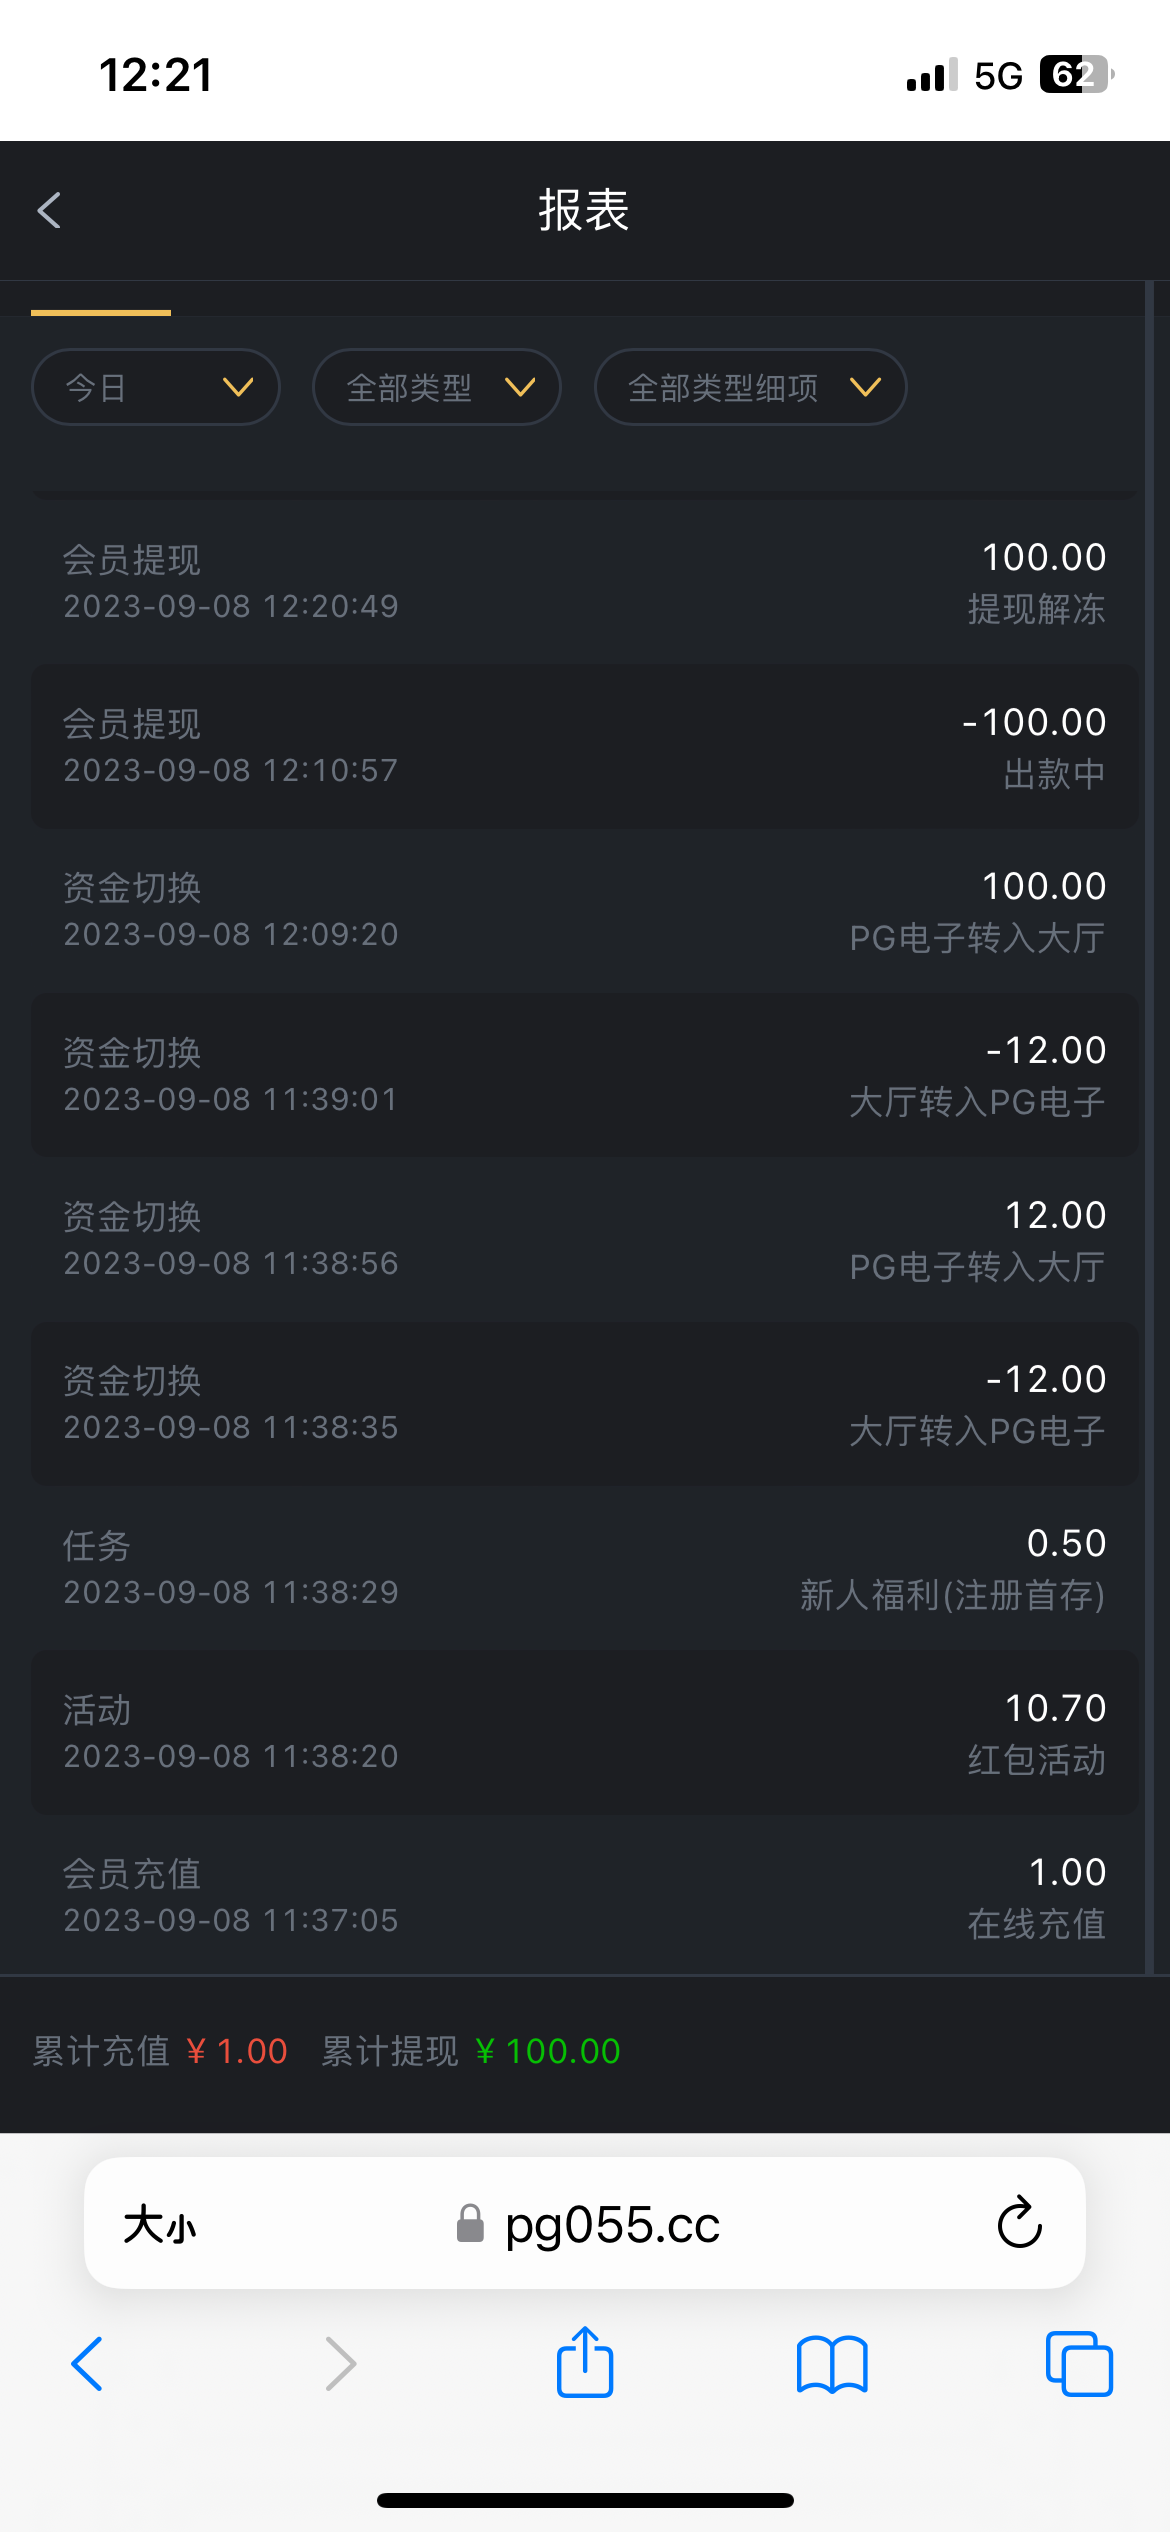Image resolution: width=1170 pixels, height=2532 pixels.
Task: Open the 在线充值 1.00 recharge record
Action: click(585, 1896)
